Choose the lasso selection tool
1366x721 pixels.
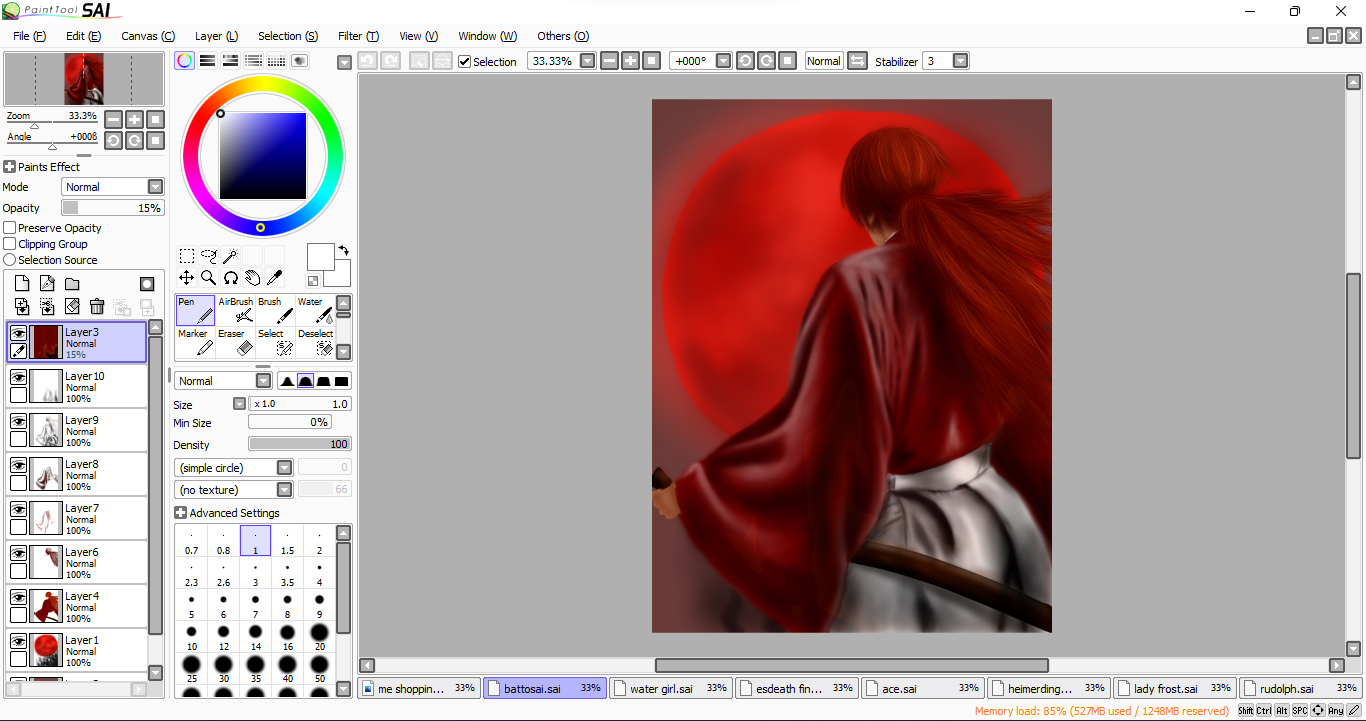click(209, 256)
